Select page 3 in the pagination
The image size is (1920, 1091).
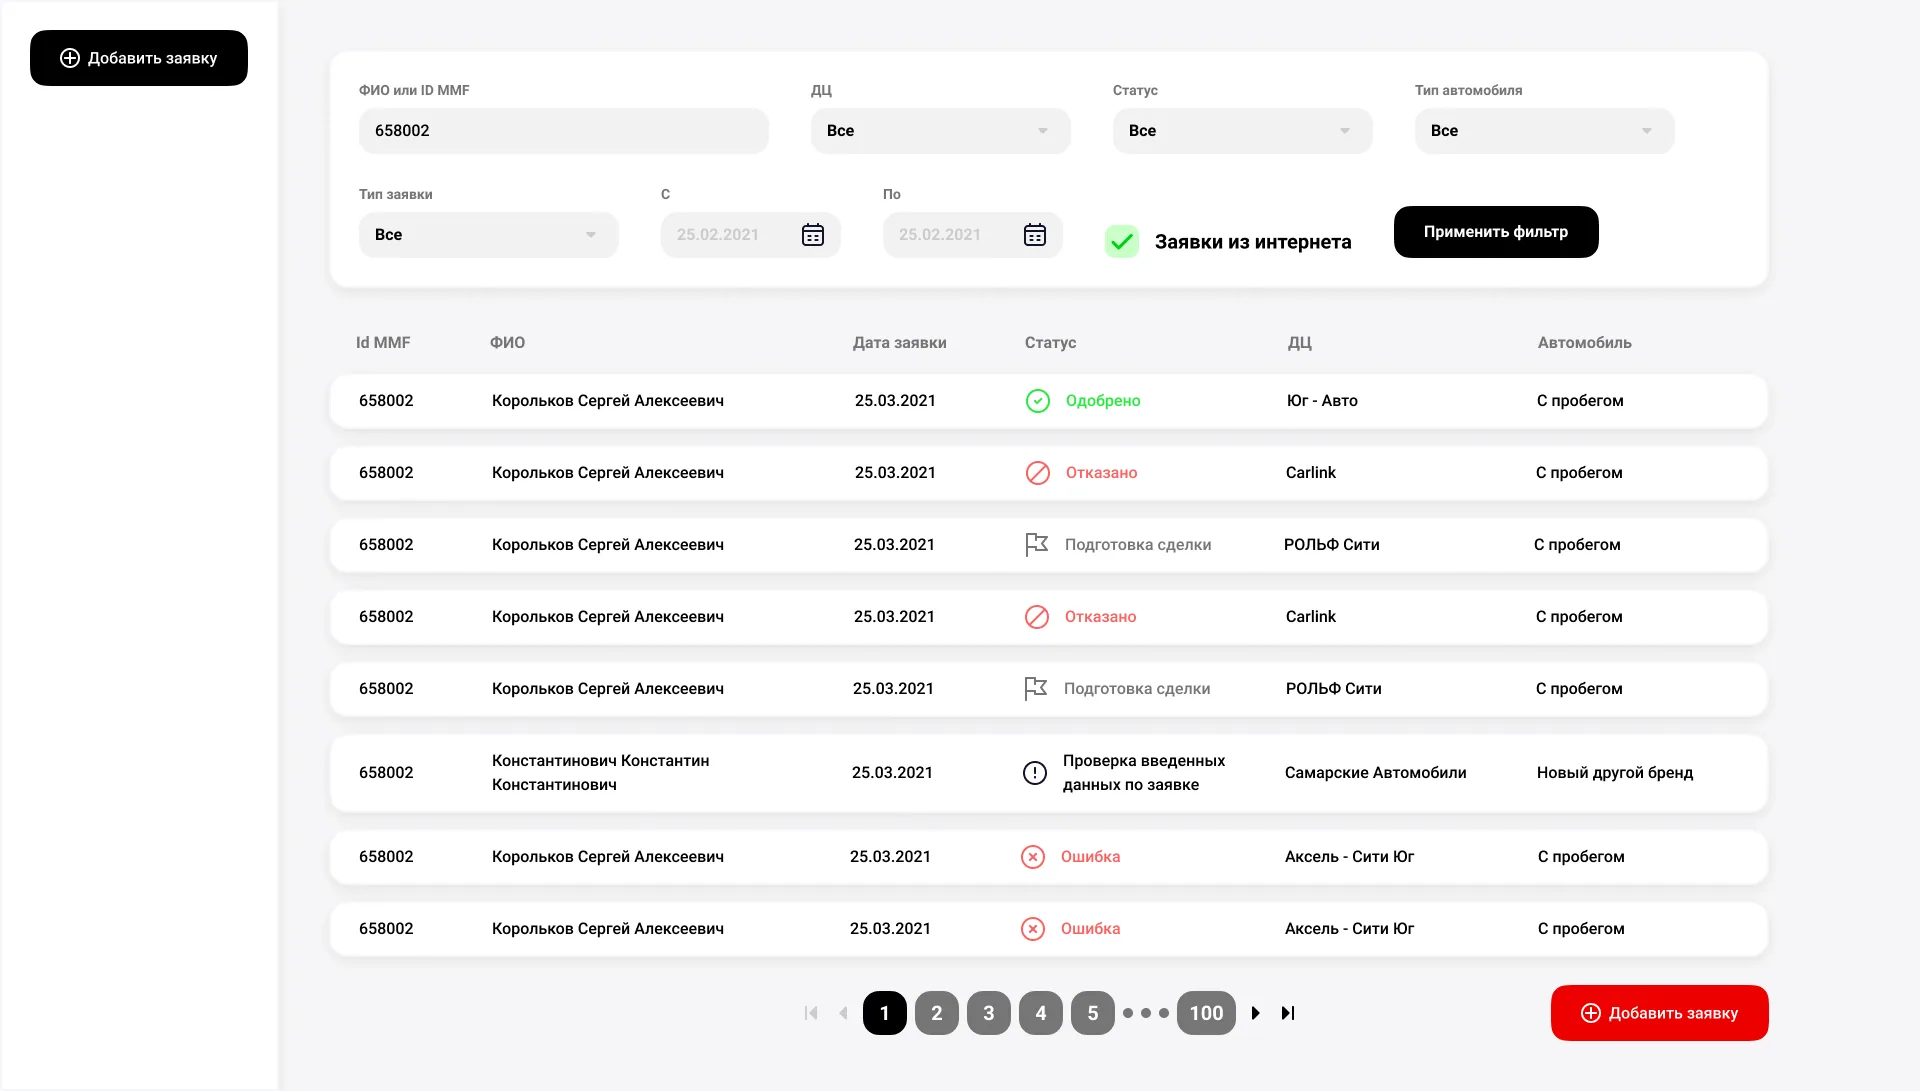[x=989, y=1013]
